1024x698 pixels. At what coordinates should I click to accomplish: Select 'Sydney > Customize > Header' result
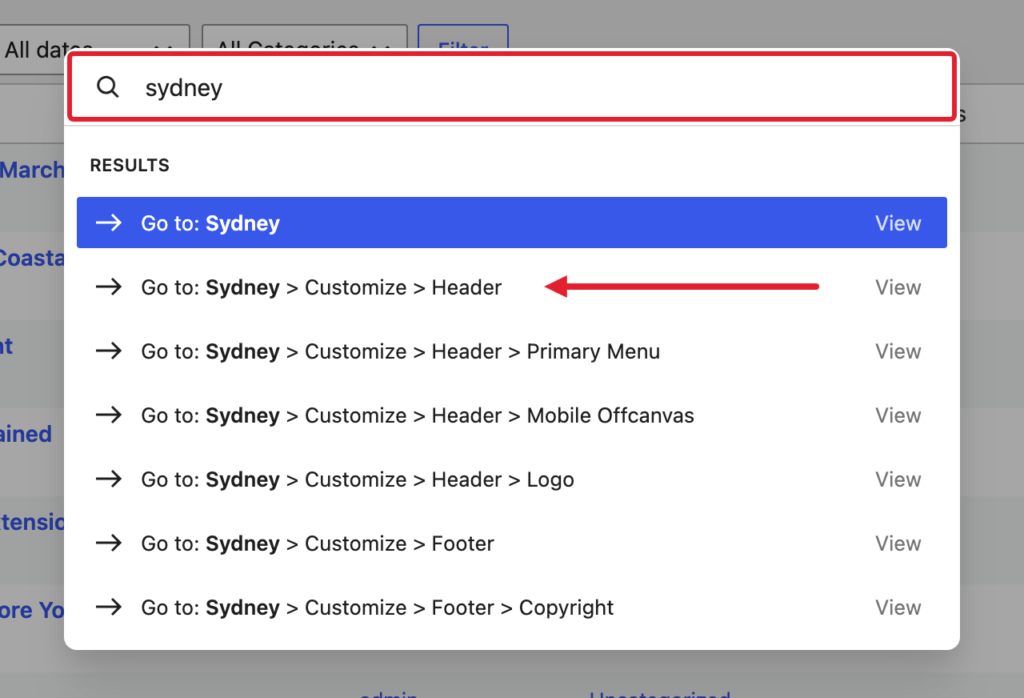(x=512, y=287)
